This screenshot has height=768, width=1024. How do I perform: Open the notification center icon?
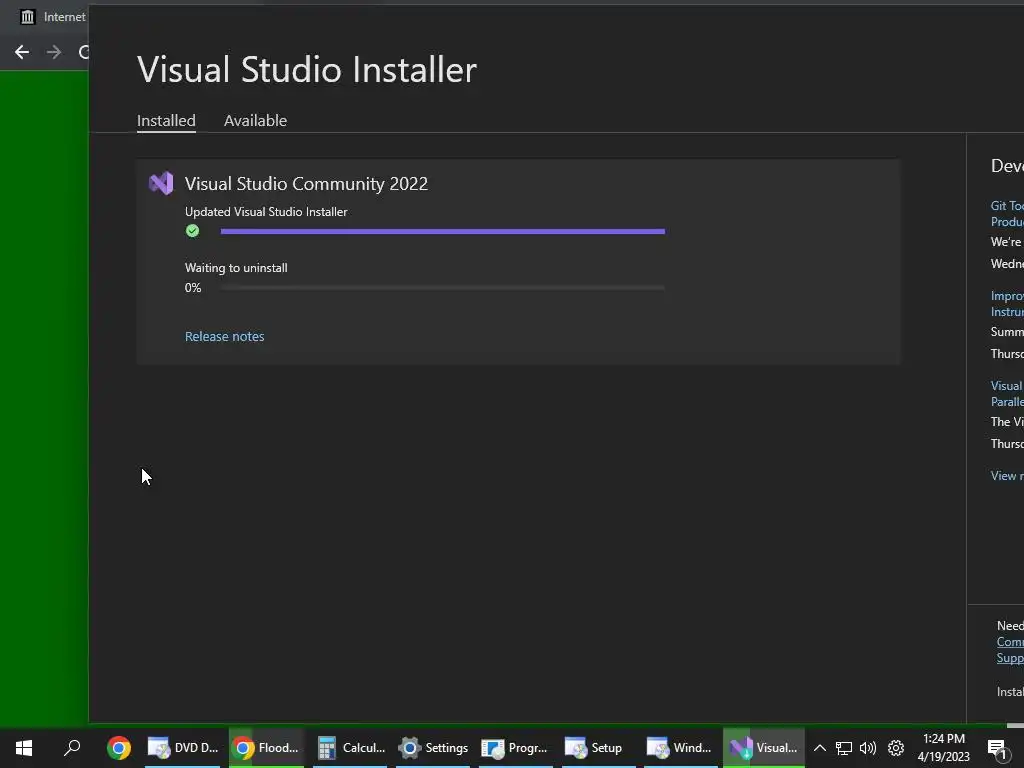click(x=997, y=748)
